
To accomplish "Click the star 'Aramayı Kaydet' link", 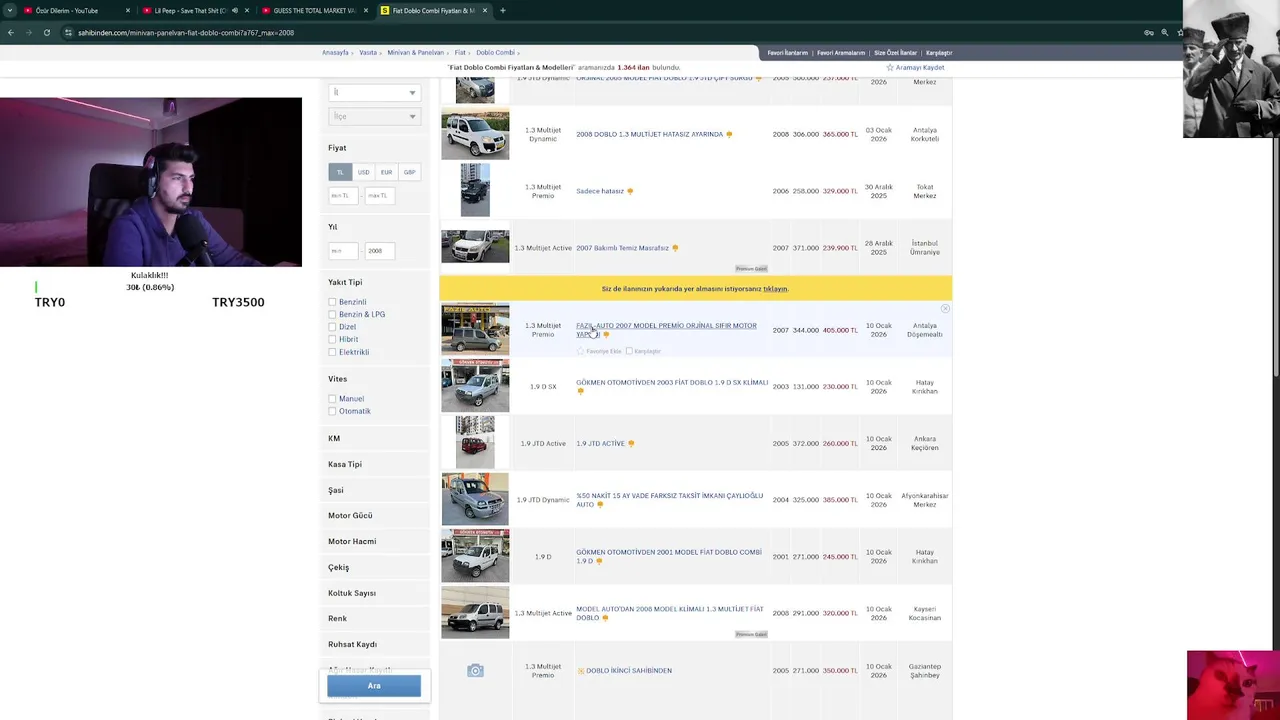I will point(915,67).
